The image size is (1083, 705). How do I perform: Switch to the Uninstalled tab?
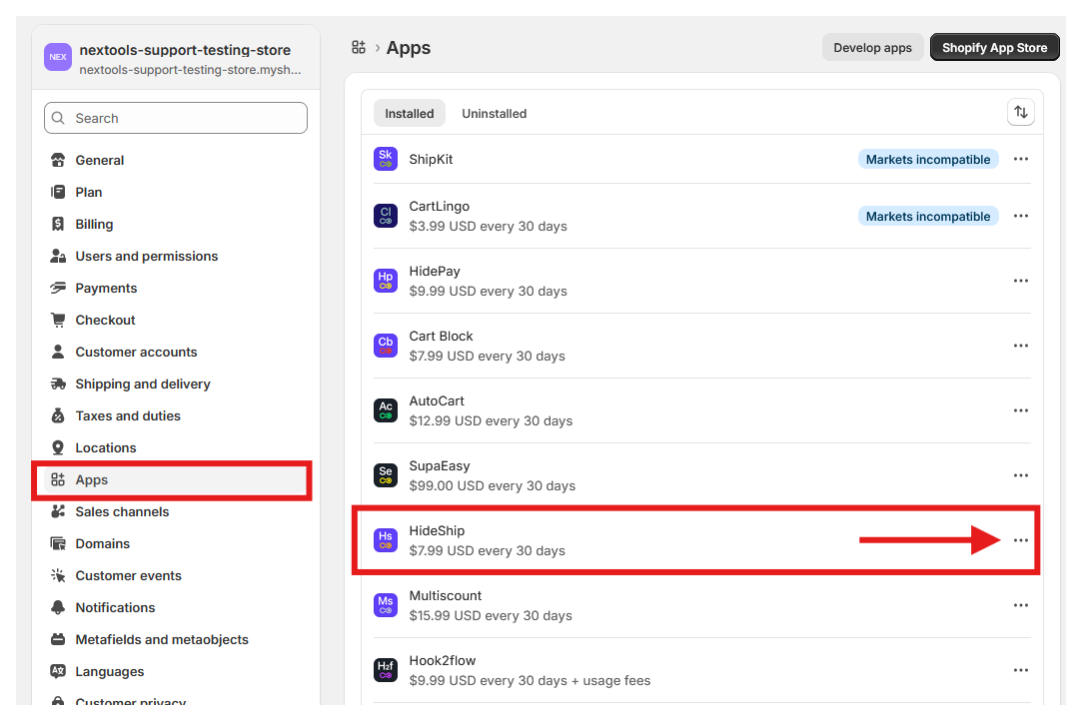click(494, 114)
